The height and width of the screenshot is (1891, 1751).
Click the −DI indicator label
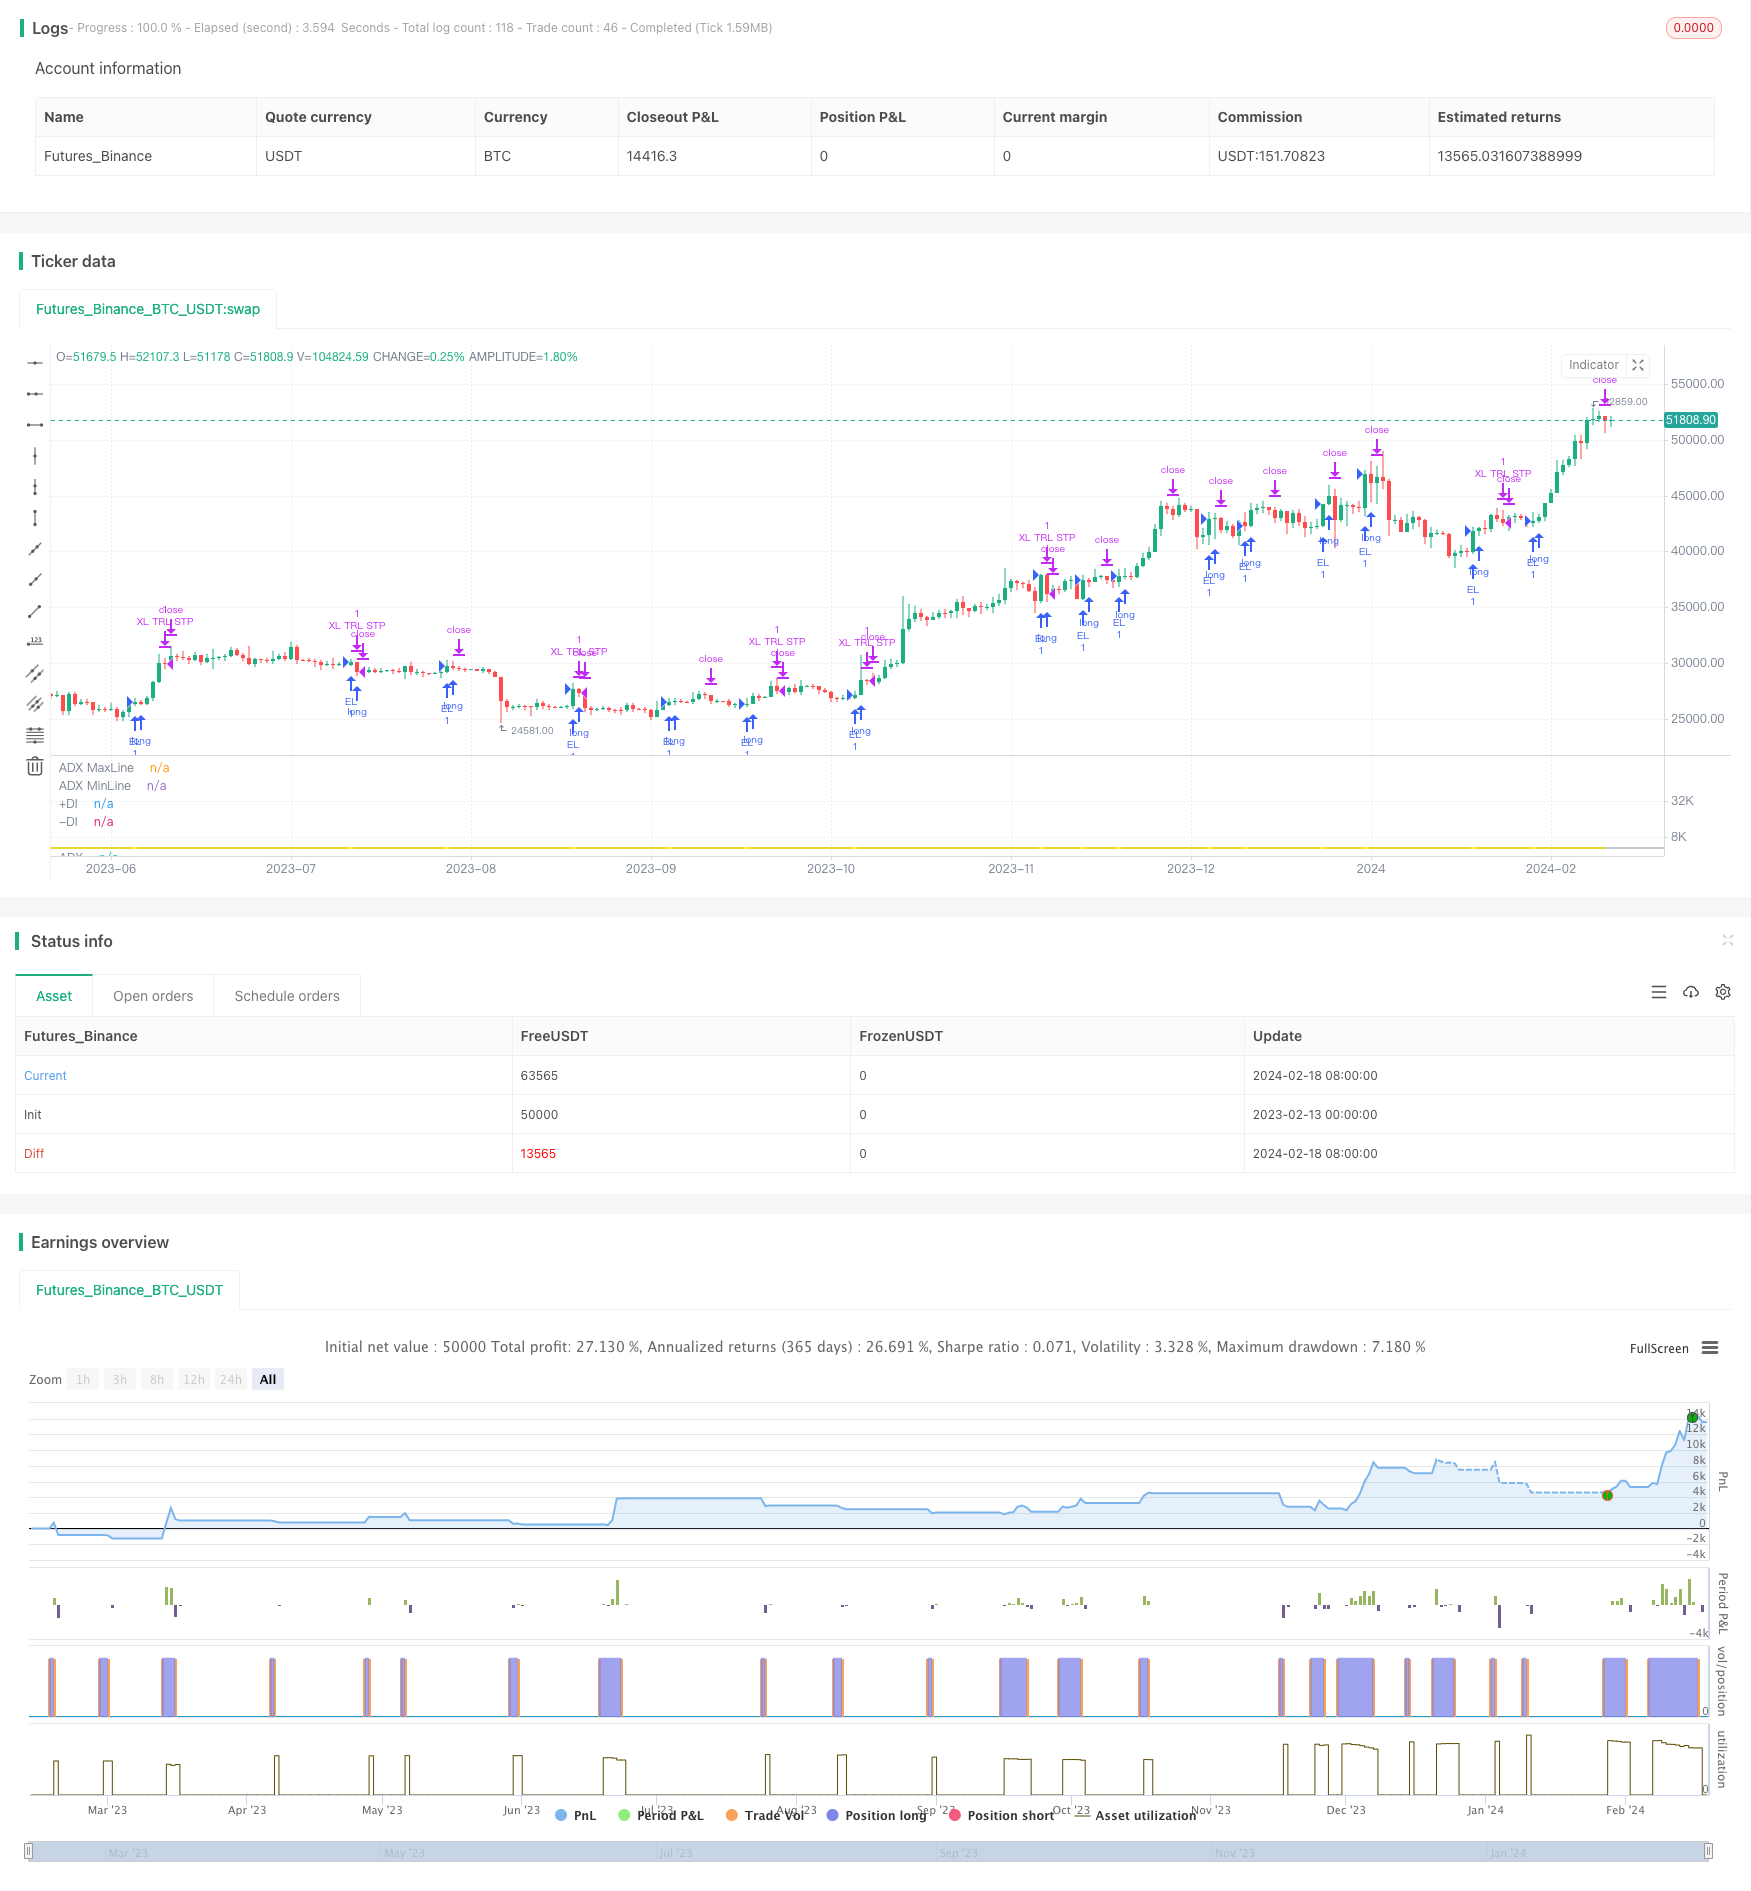click(68, 822)
